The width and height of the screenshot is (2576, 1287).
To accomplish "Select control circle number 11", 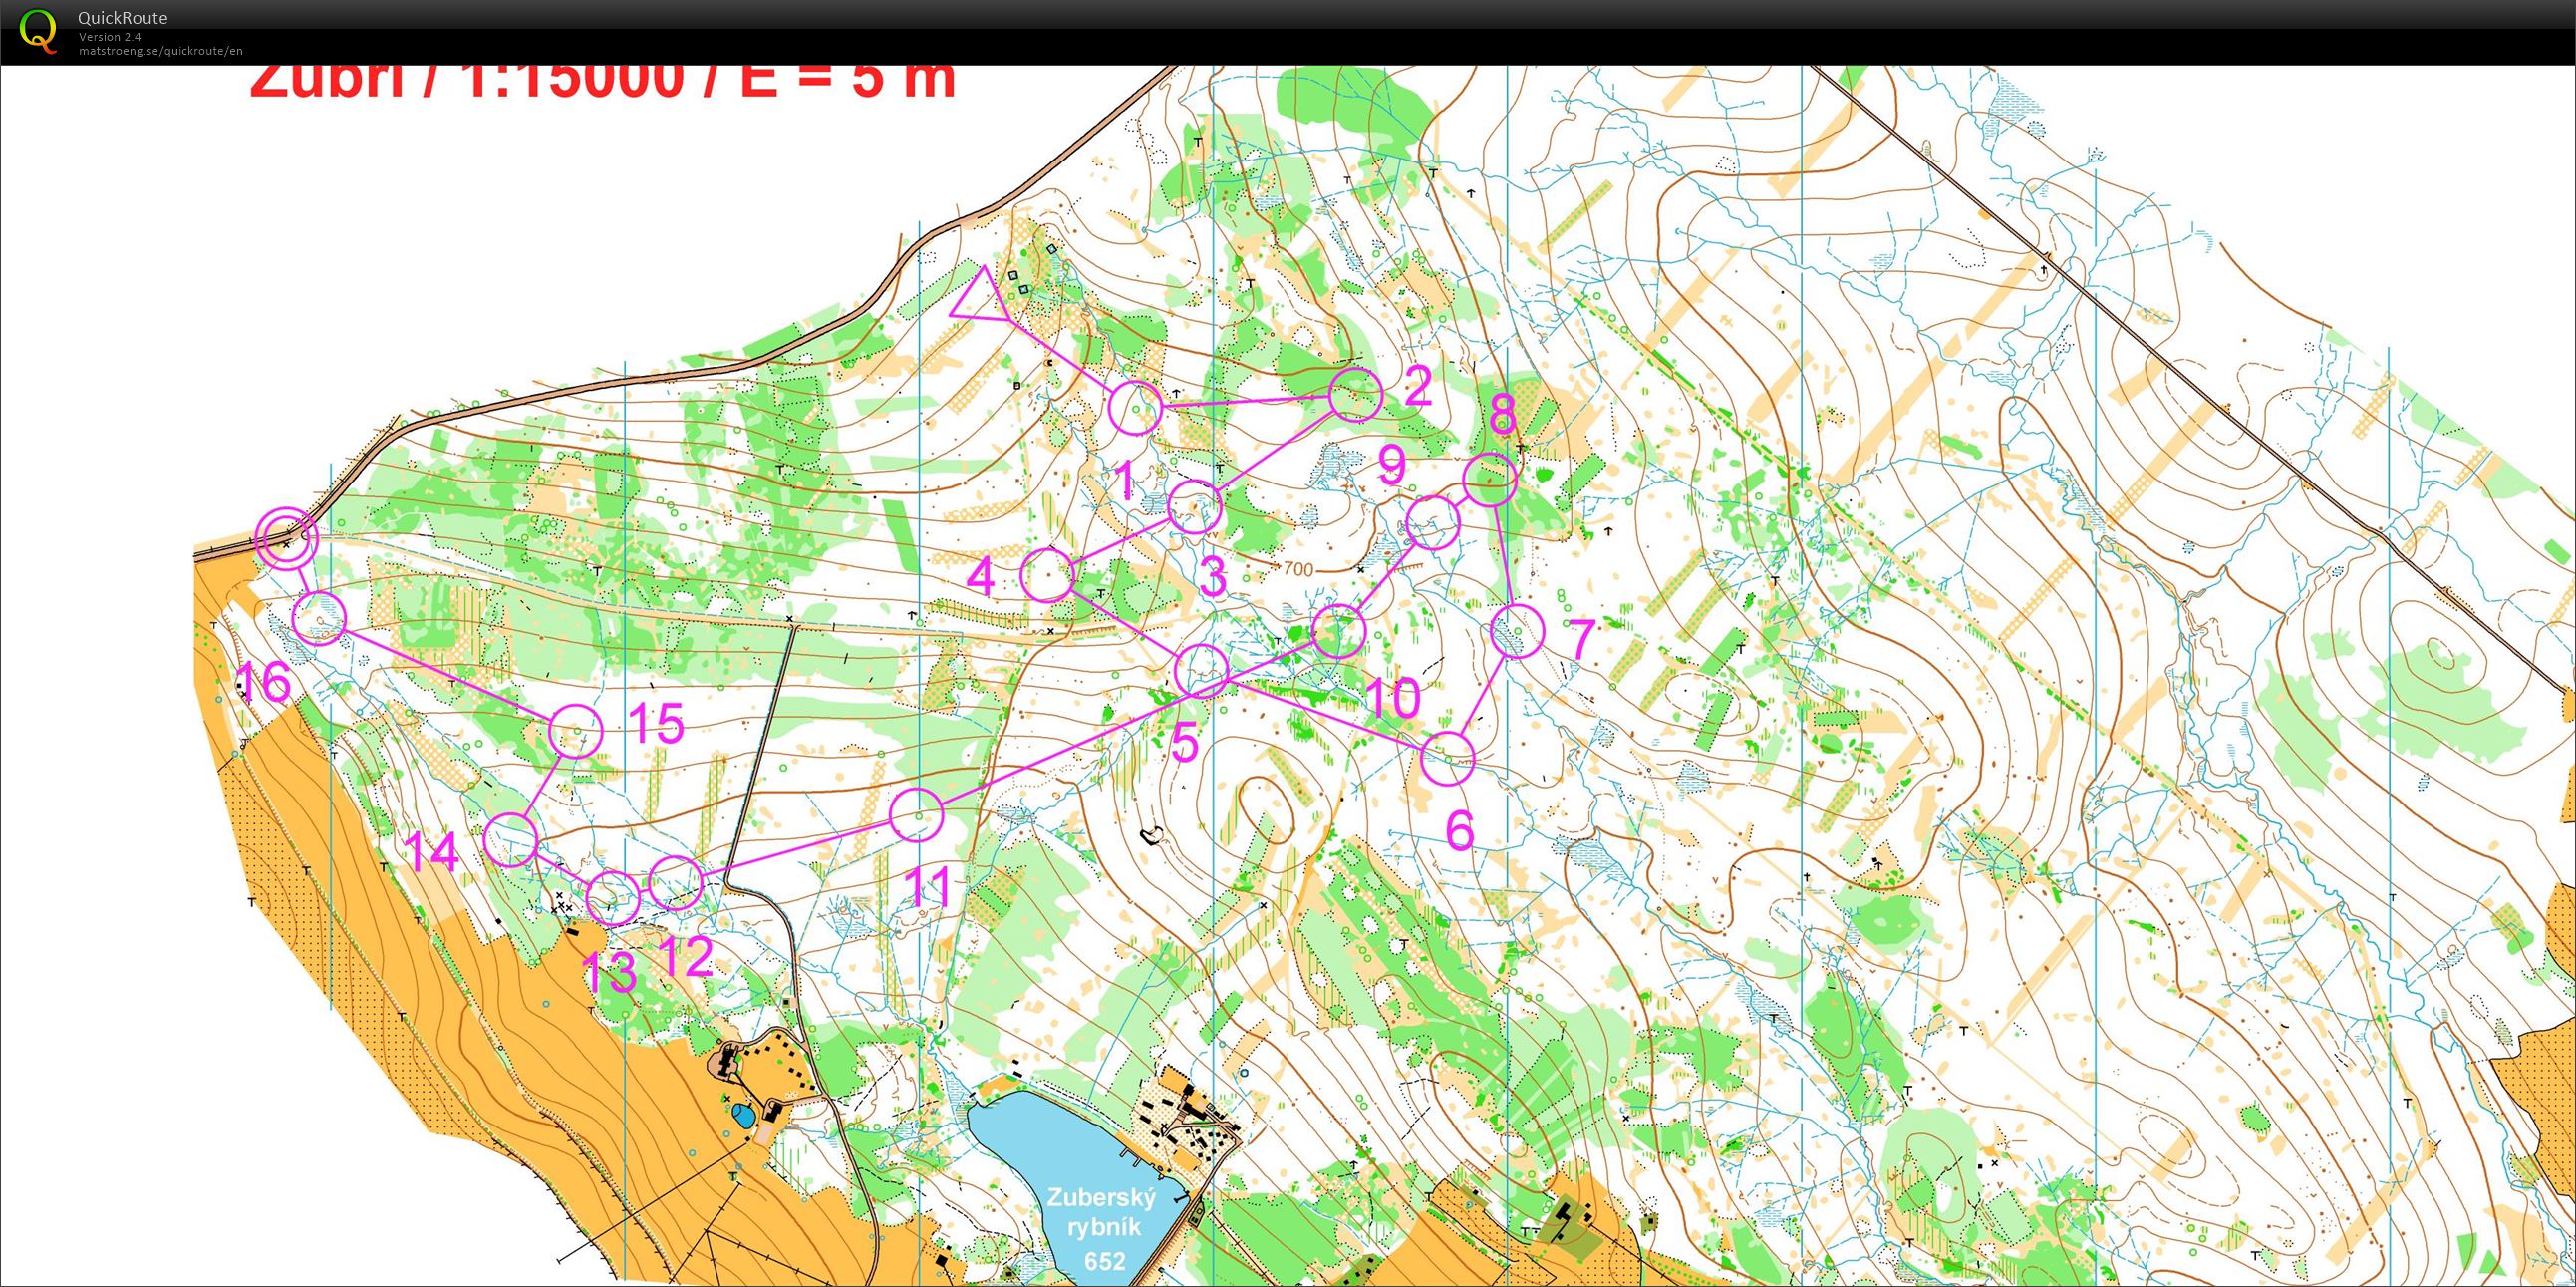I will point(916,815).
